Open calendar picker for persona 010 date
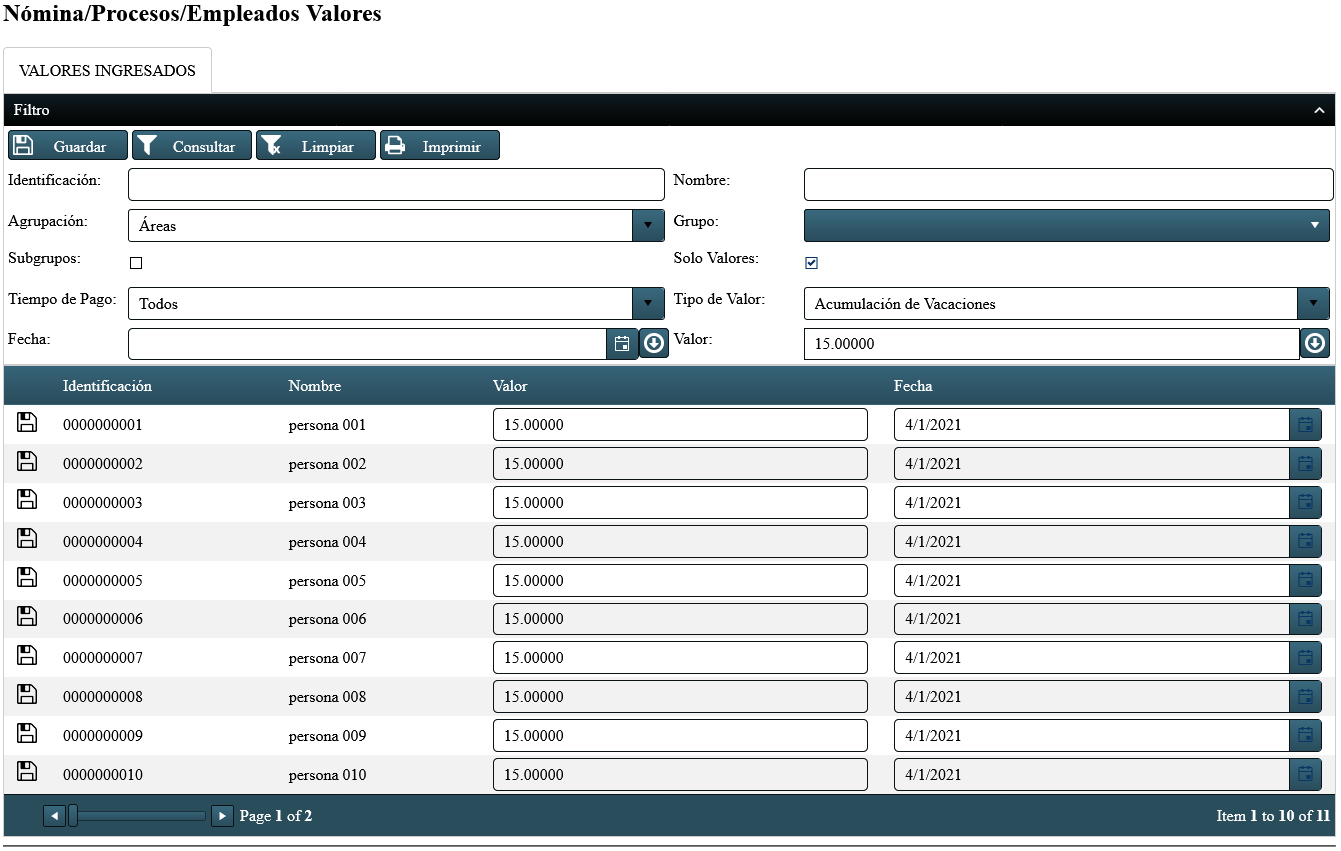This screenshot has width=1341, height=851. tap(1305, 775)
